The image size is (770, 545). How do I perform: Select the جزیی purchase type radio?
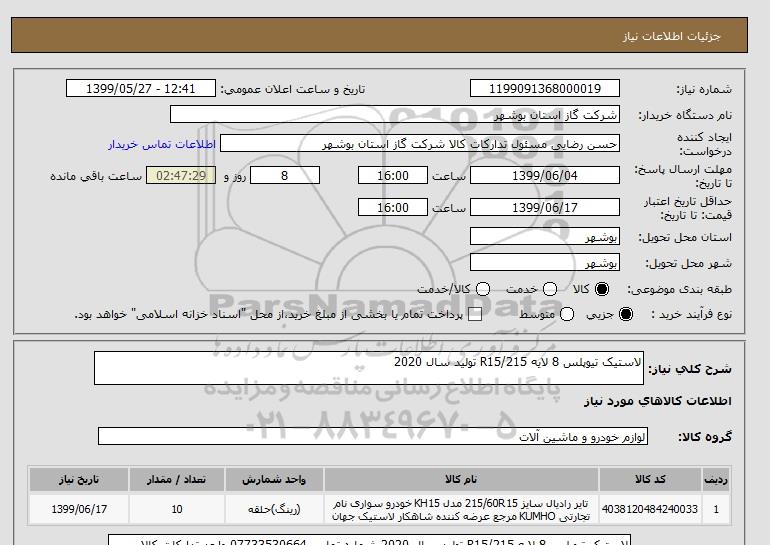(626, 314)
